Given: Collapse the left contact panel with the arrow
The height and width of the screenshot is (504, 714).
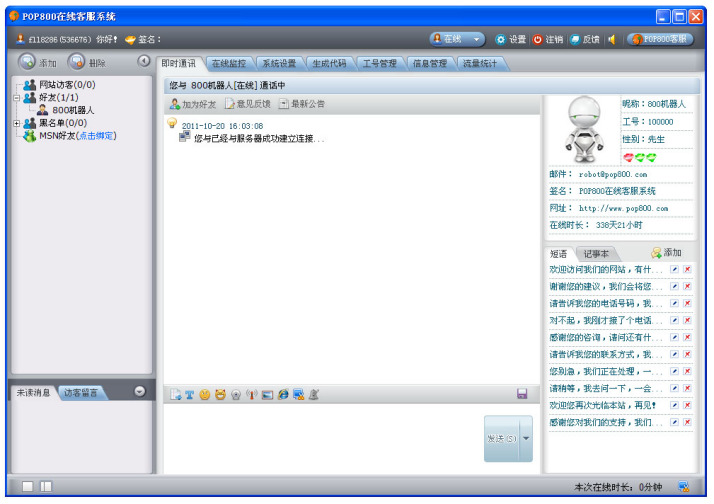Looking at the screenshot, I should (x=144, y=61).
